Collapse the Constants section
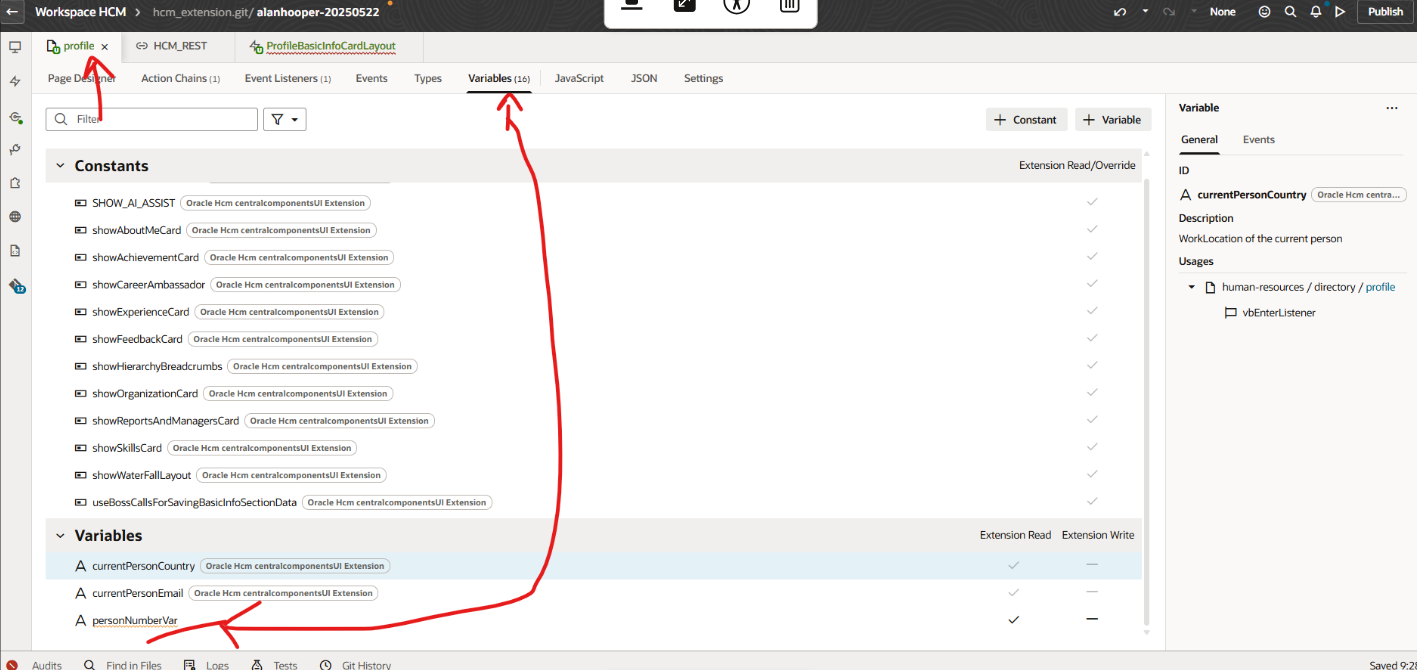The width and height of the screenshot is (1417, 670). [x=60, y=165]
